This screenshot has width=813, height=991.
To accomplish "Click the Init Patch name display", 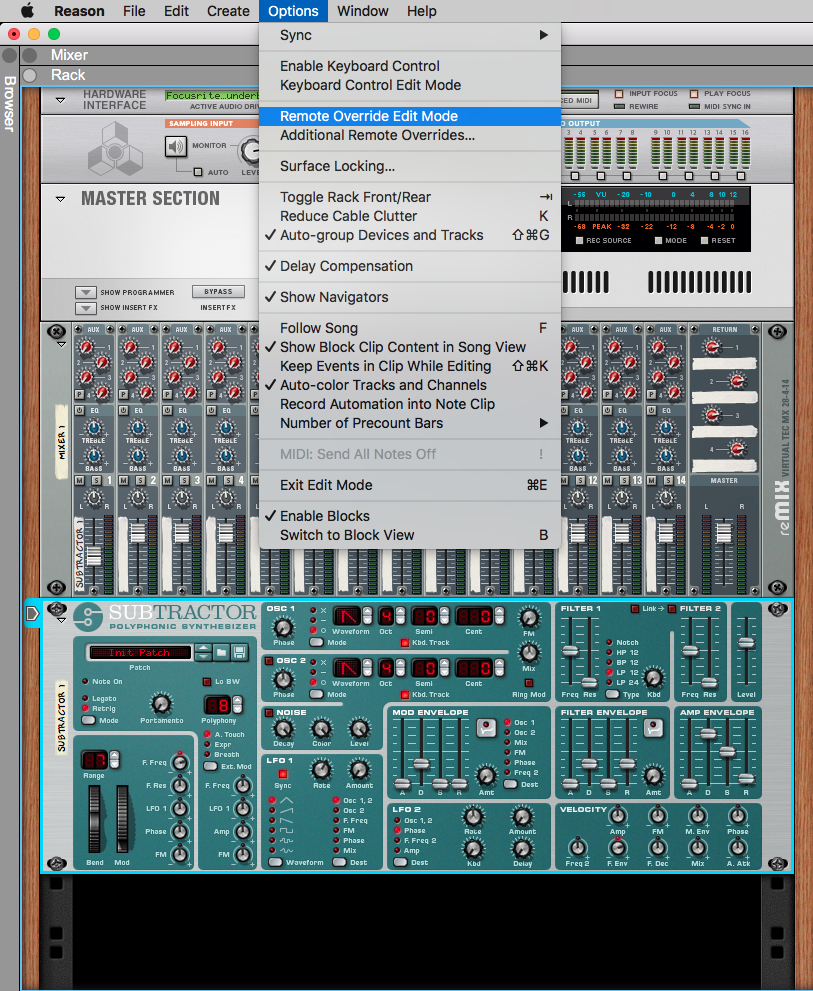I will (140, 652).
